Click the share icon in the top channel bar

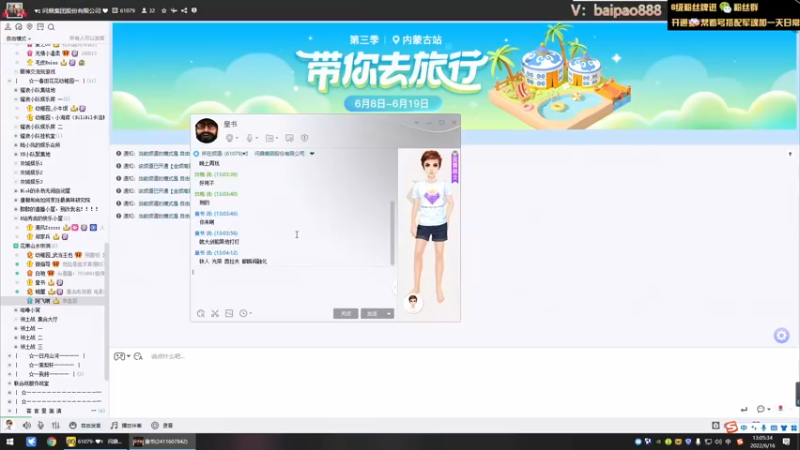[184, 10]
